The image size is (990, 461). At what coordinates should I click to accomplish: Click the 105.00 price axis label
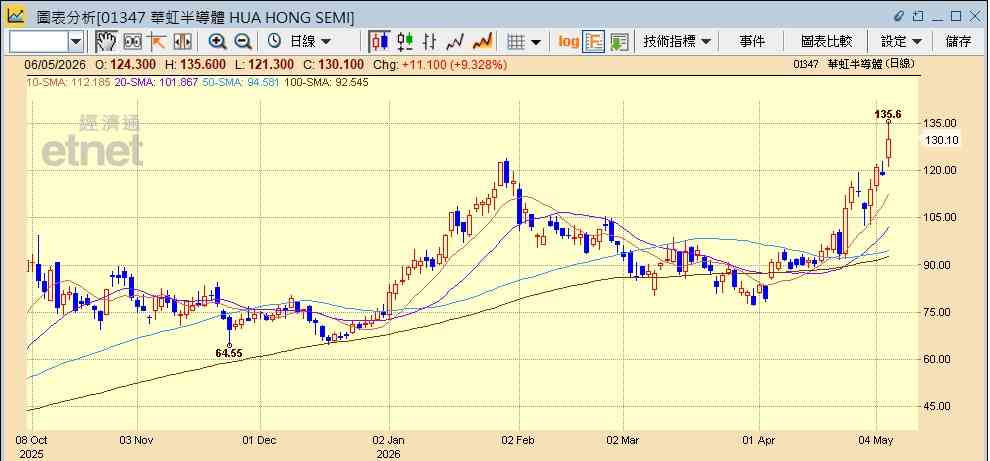pyautogui.click(x=940, y=217)
